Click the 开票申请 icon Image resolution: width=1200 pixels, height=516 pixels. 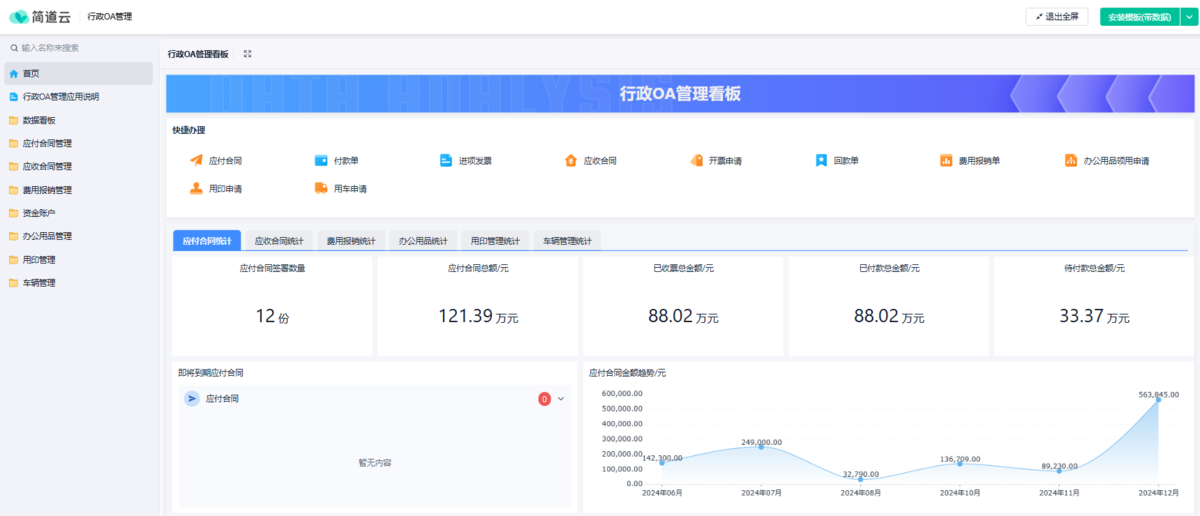(696, 160)
